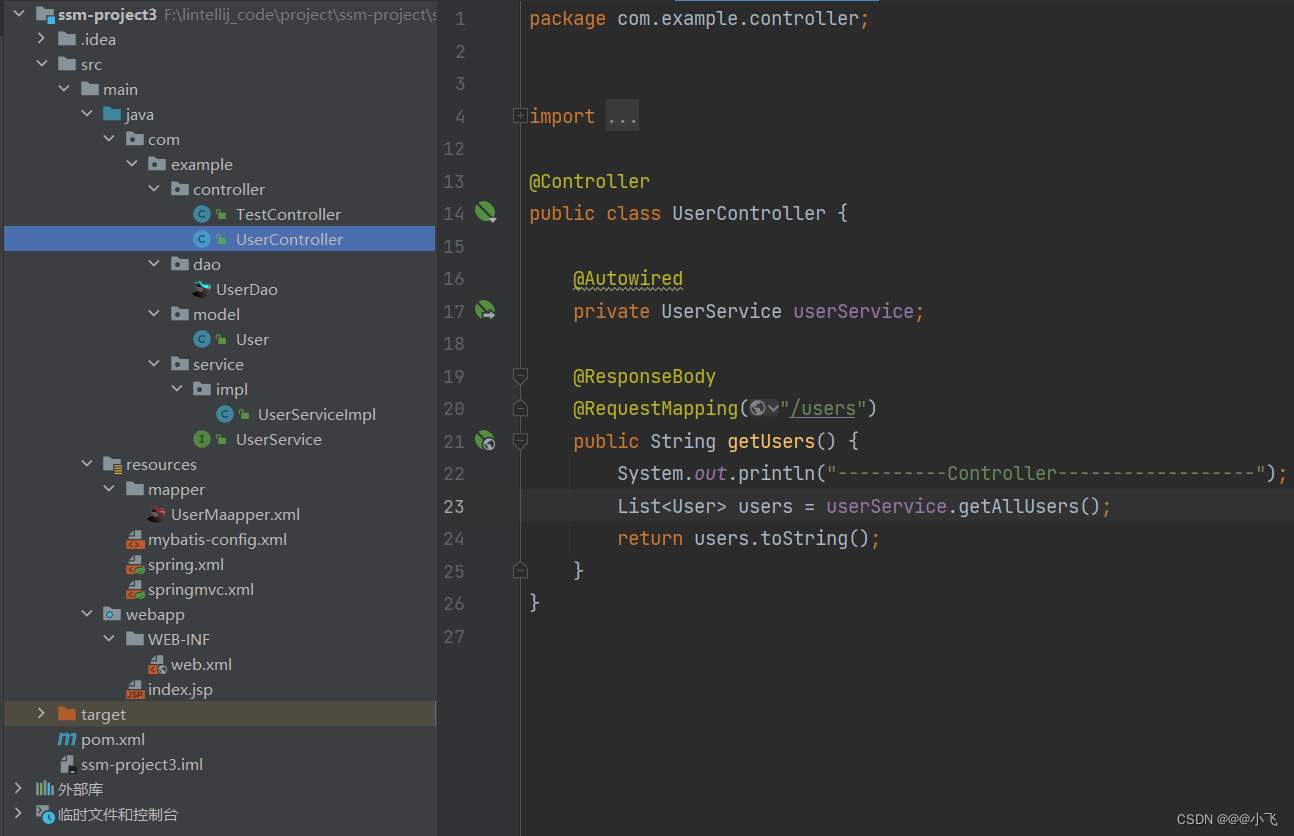Toggle the fold marker at line 25

[520, 569]
